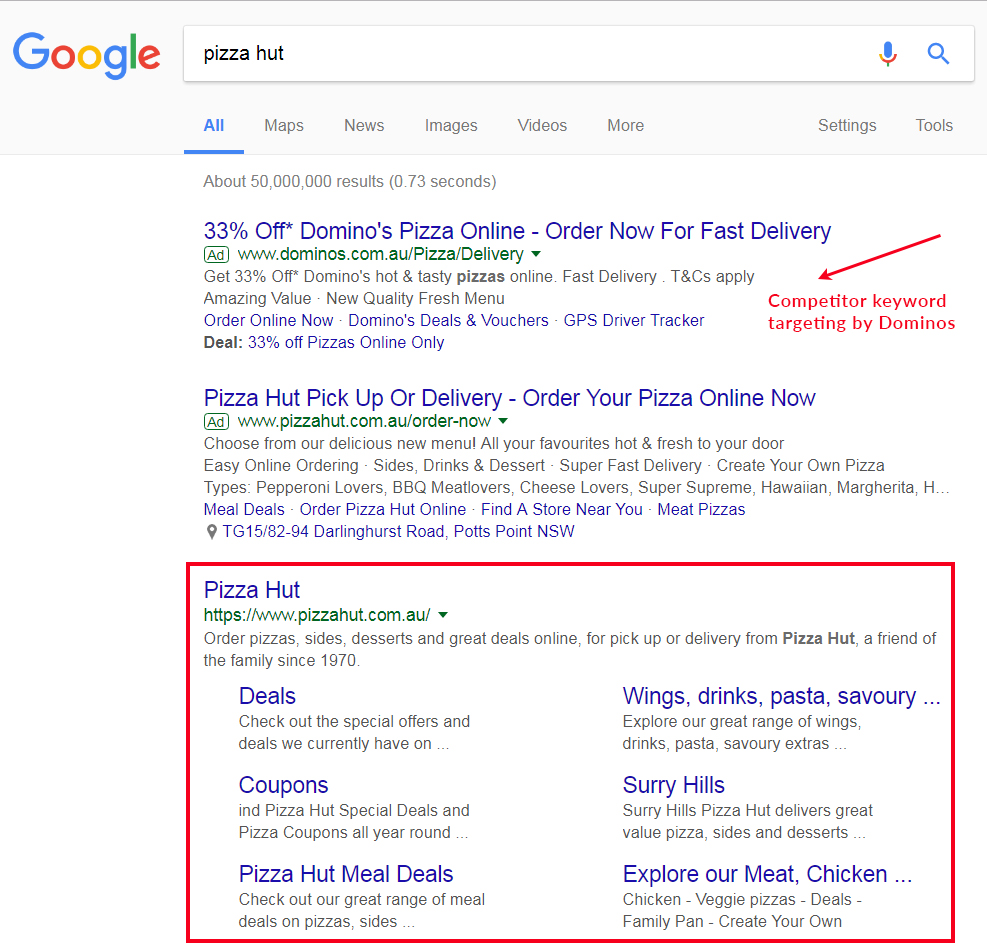
Task: Click the Types: Pepperoni Lovers description line
Action: [x=576, y=488]
